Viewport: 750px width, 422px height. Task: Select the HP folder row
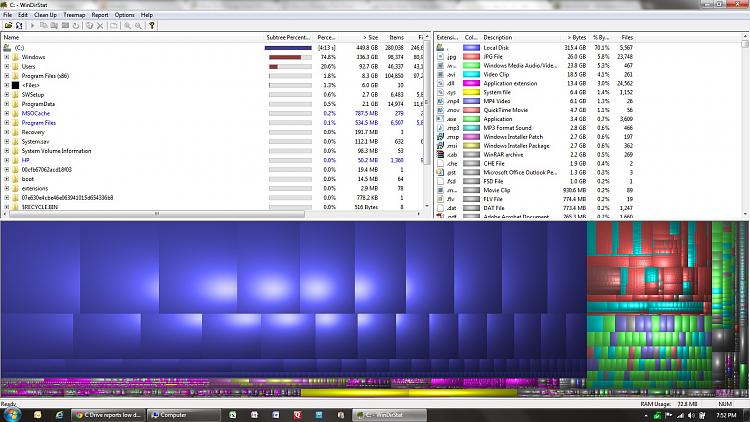(x=213, y=160)
